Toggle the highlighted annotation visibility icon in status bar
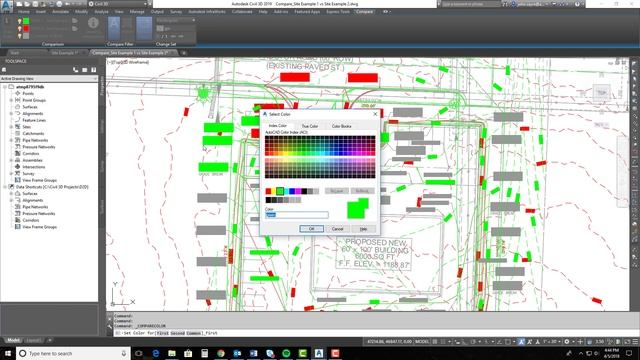Viewport: 640px width, 360px height. coord(522,341)
